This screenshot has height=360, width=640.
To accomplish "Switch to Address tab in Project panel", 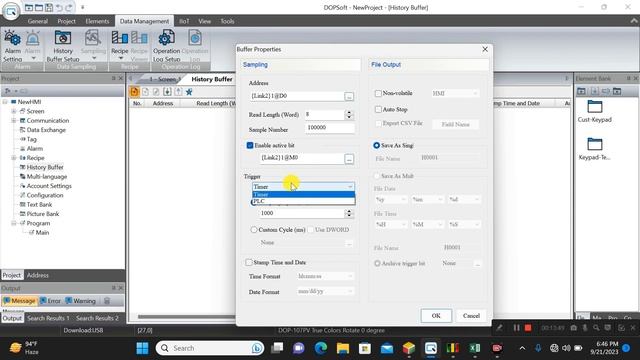I will (x=38, y=276).
